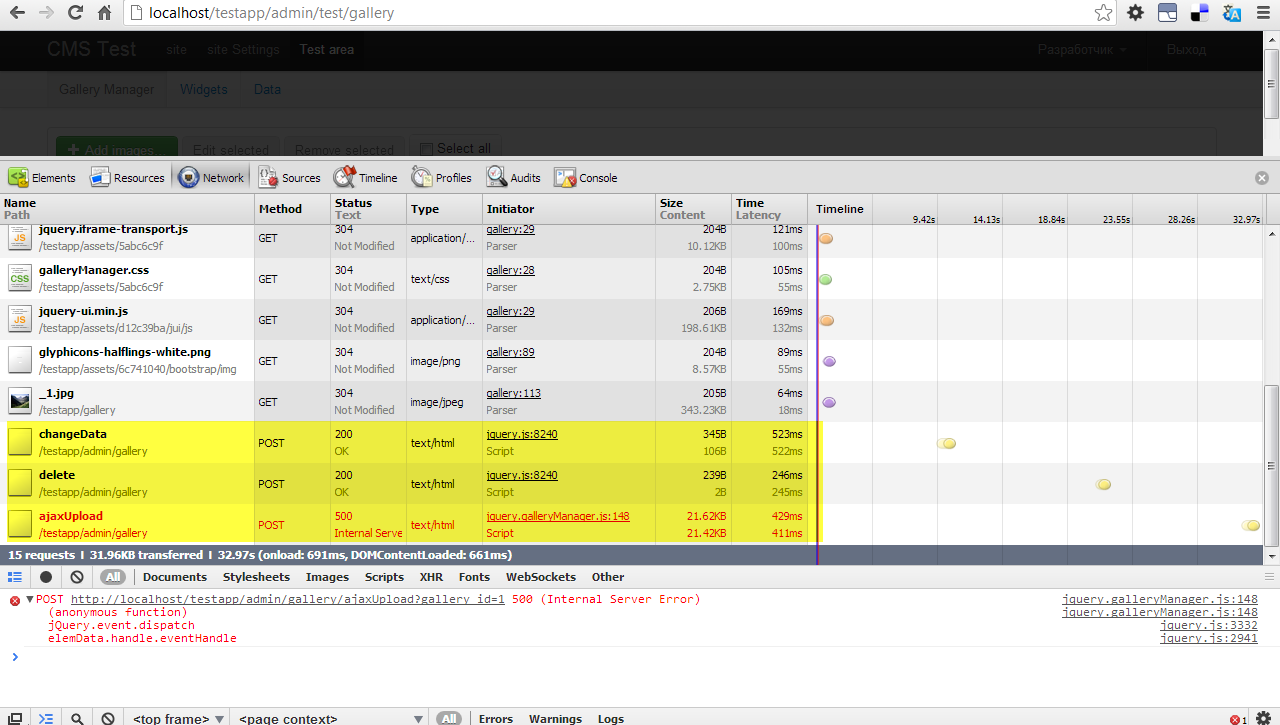The height and width of the screenshot is (725, 1280).
Task: Open the top frame dropdown
Action: point(175,718)
